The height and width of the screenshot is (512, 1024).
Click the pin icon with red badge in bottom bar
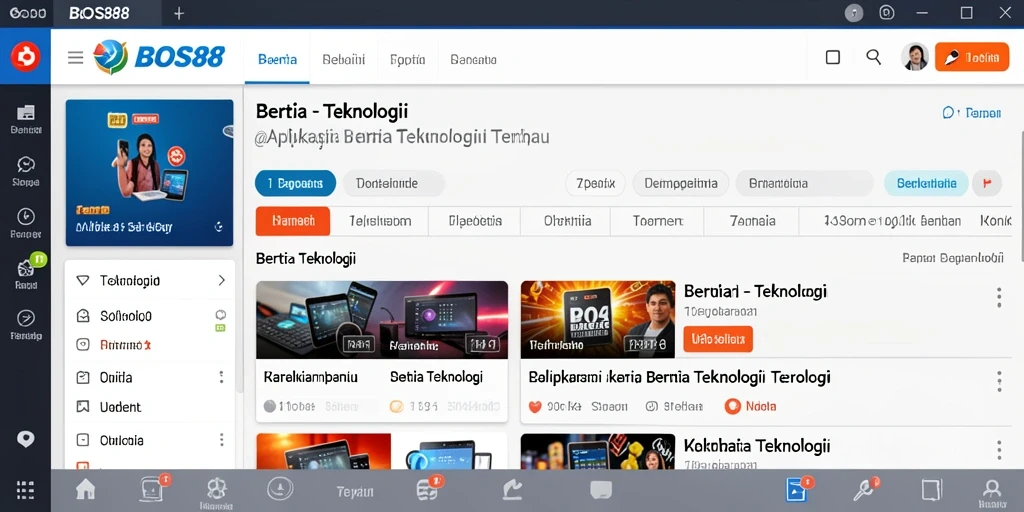click(866, 489)
